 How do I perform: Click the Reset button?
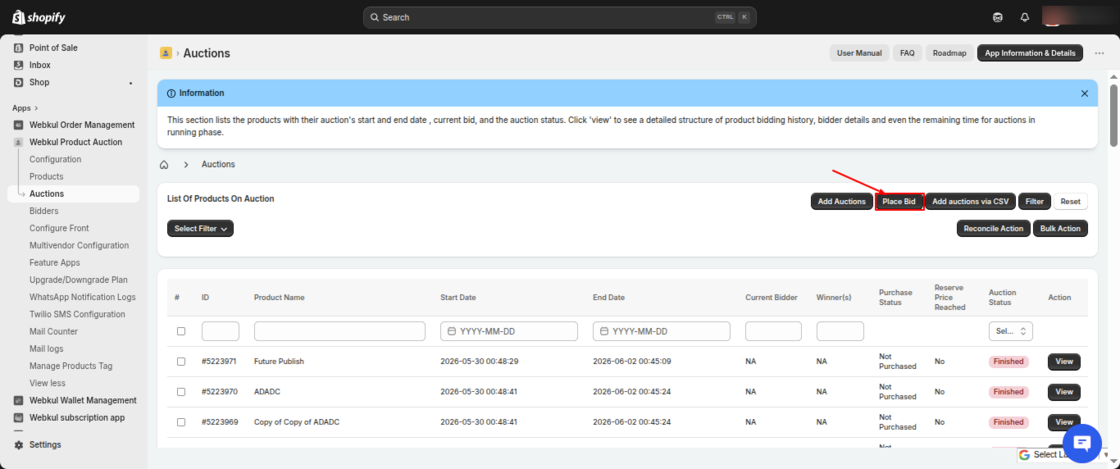(x=1070, y=202)
